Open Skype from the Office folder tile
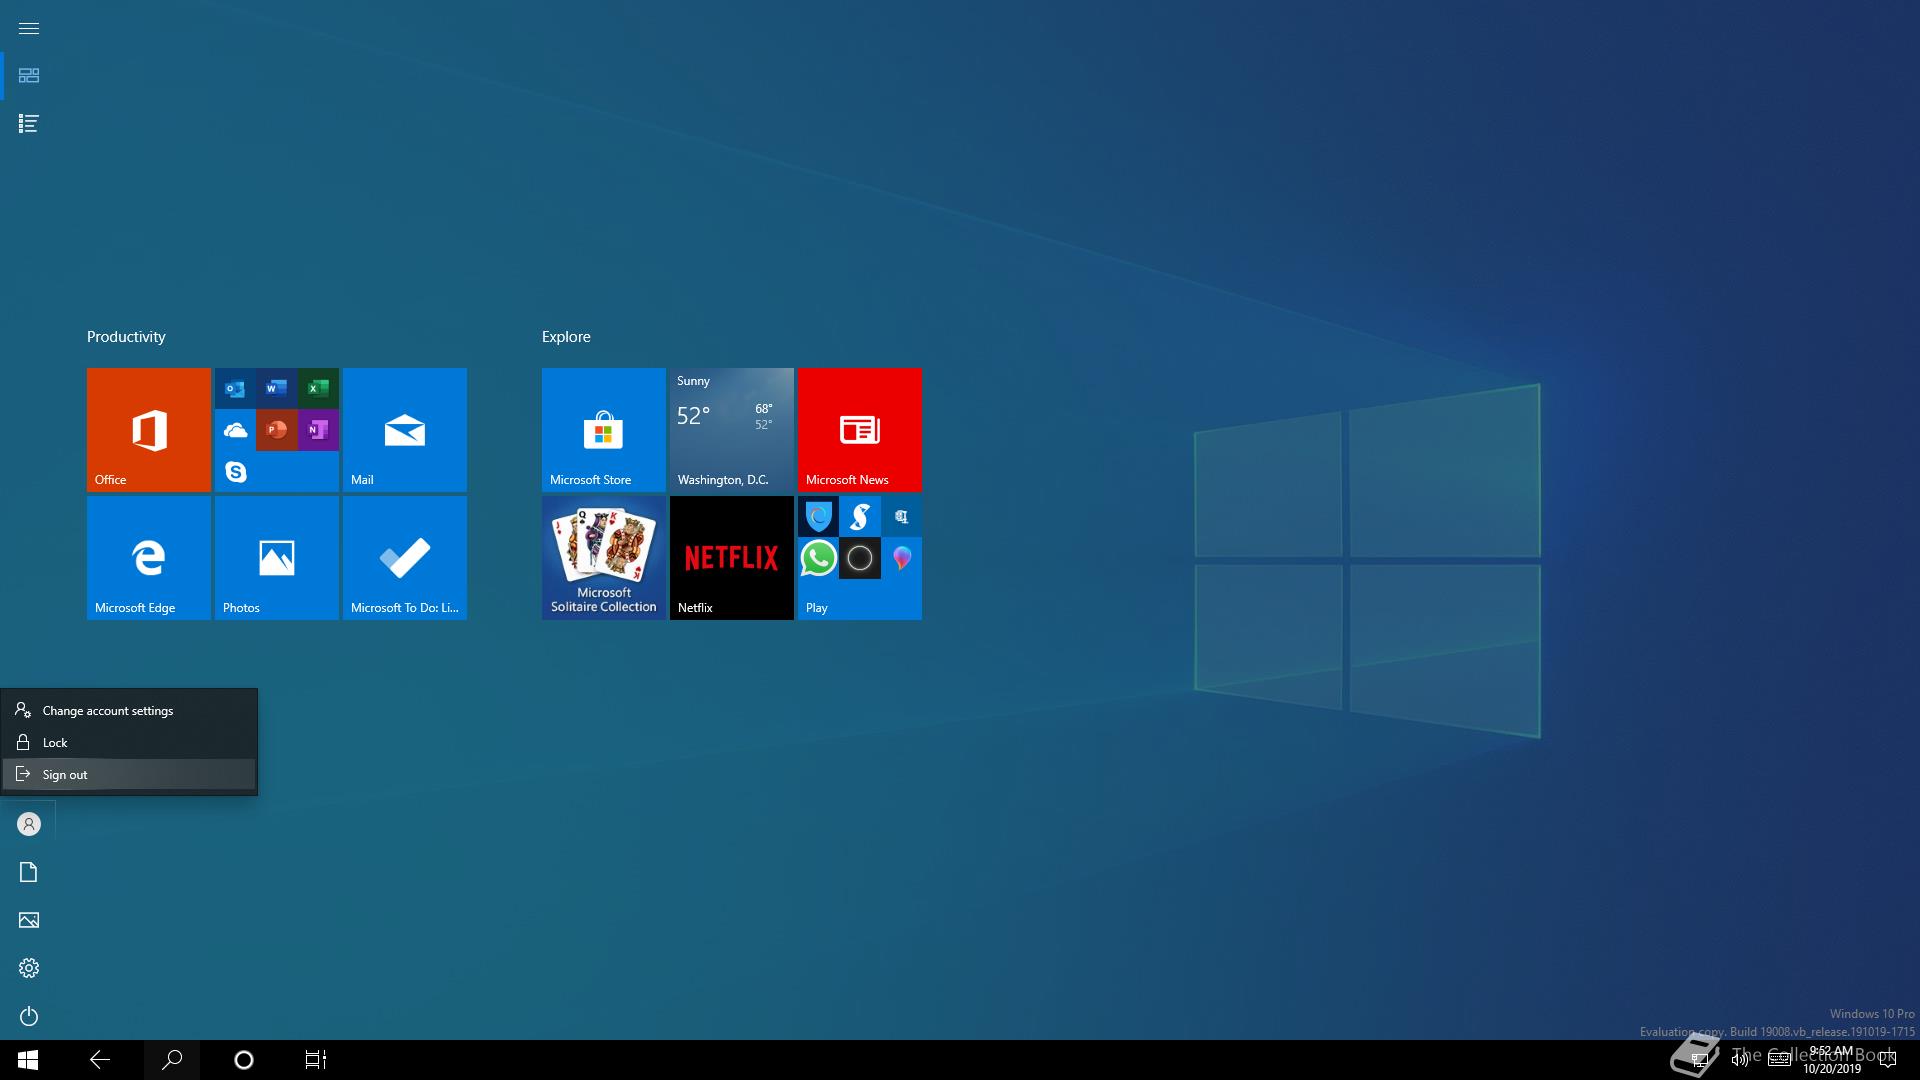This screenshot has width=1920, height=1080. 235,471
